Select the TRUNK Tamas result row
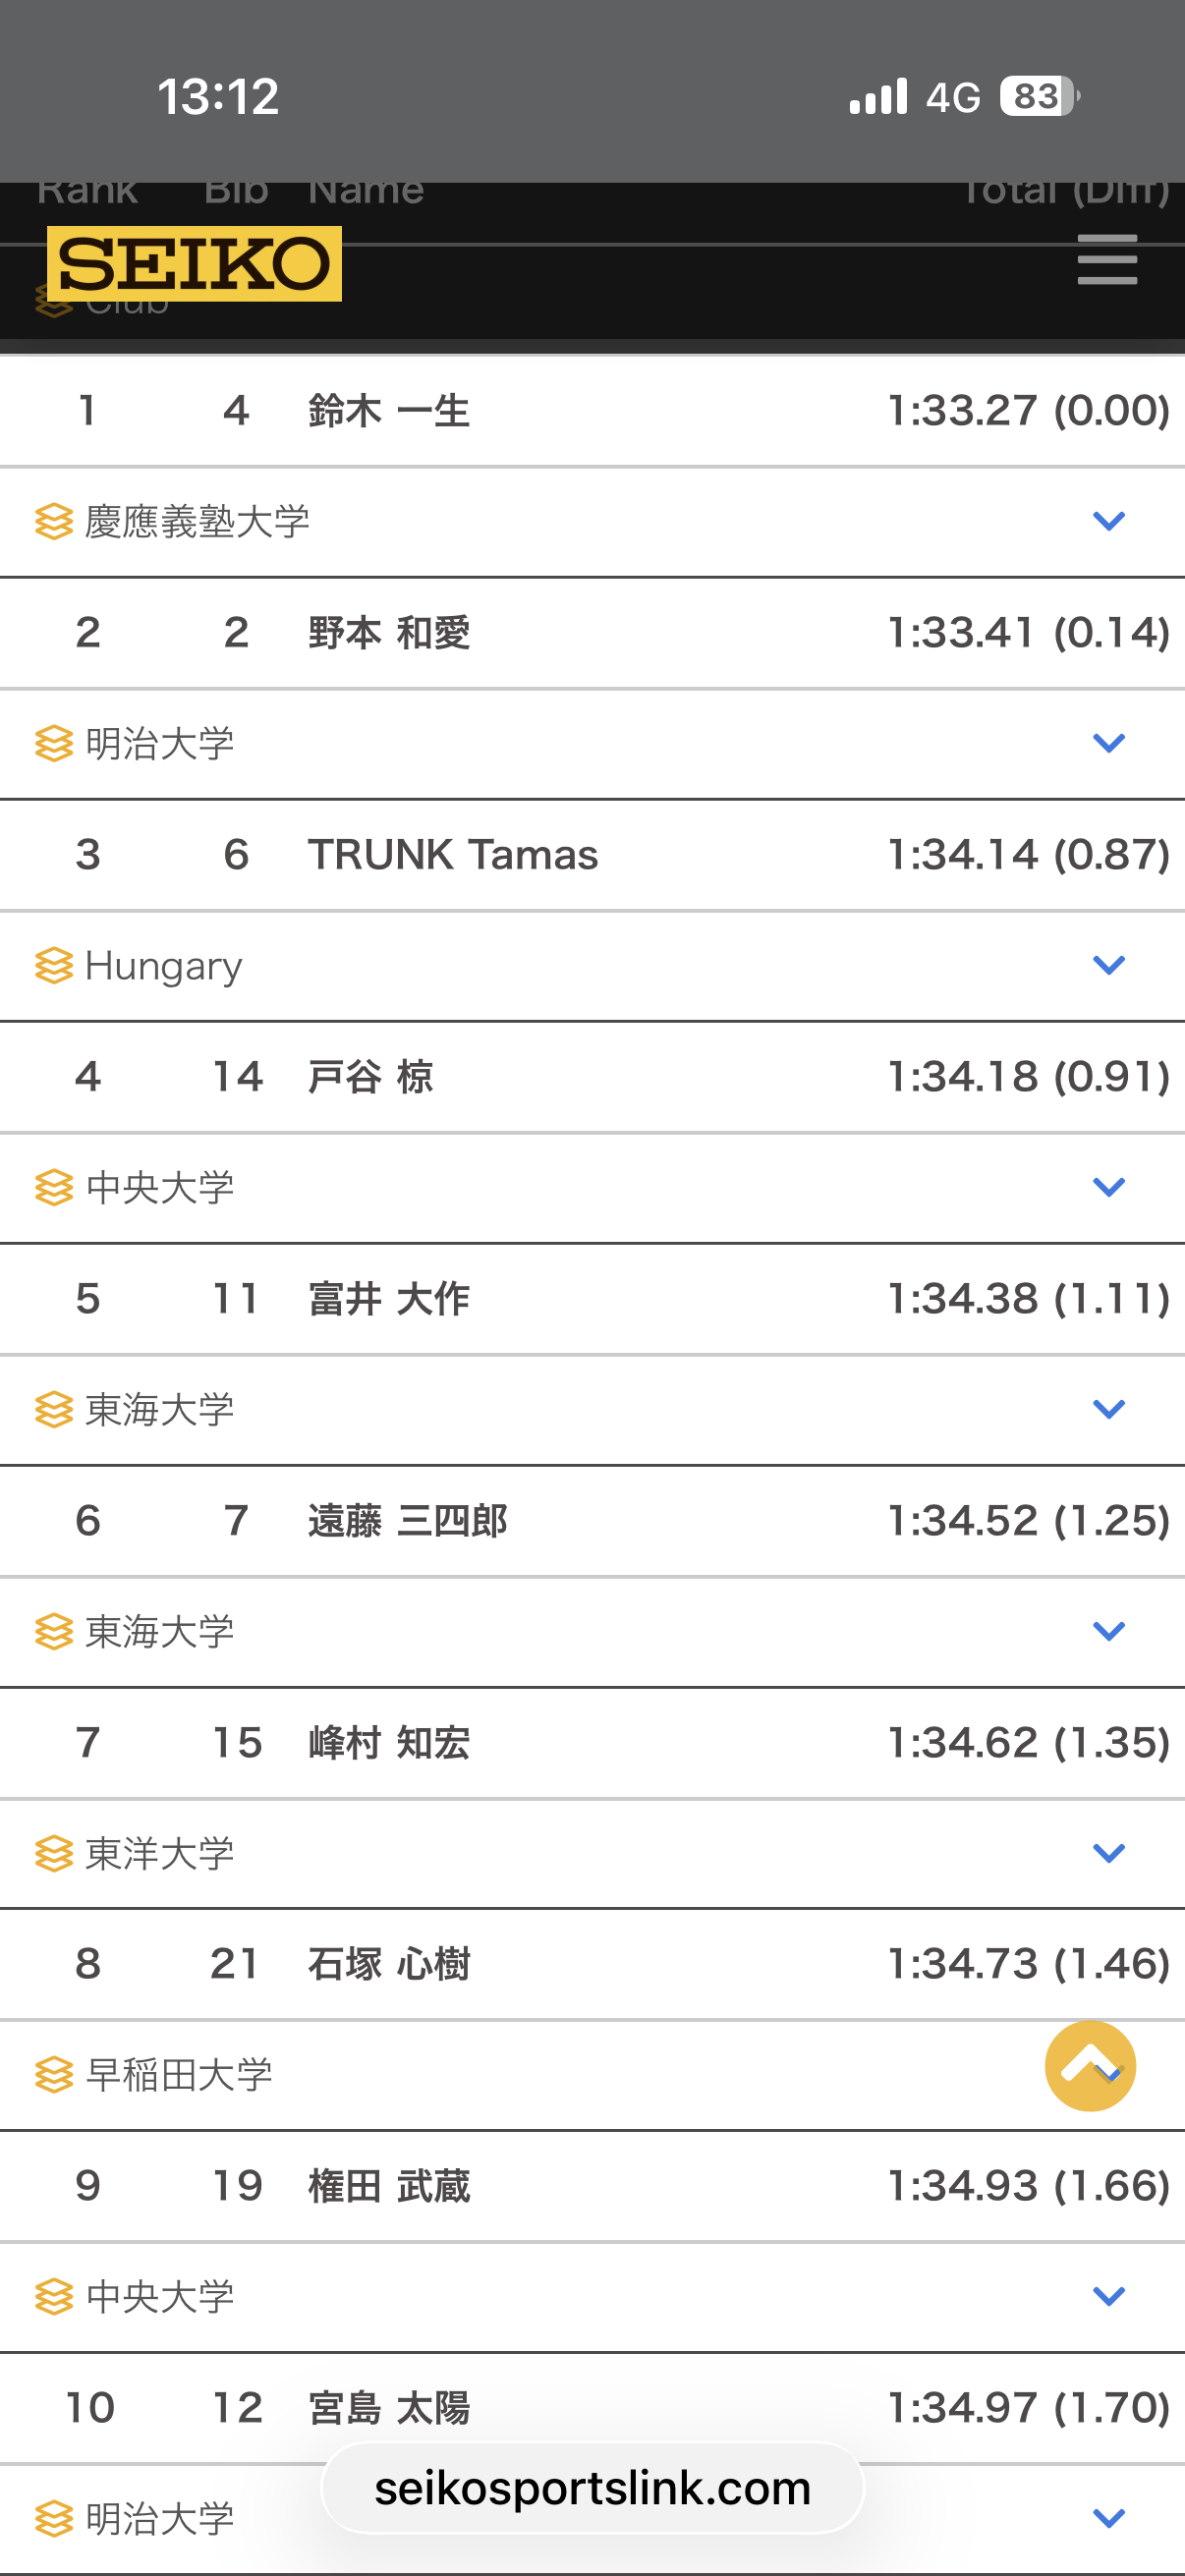 (x=592, y=855)
